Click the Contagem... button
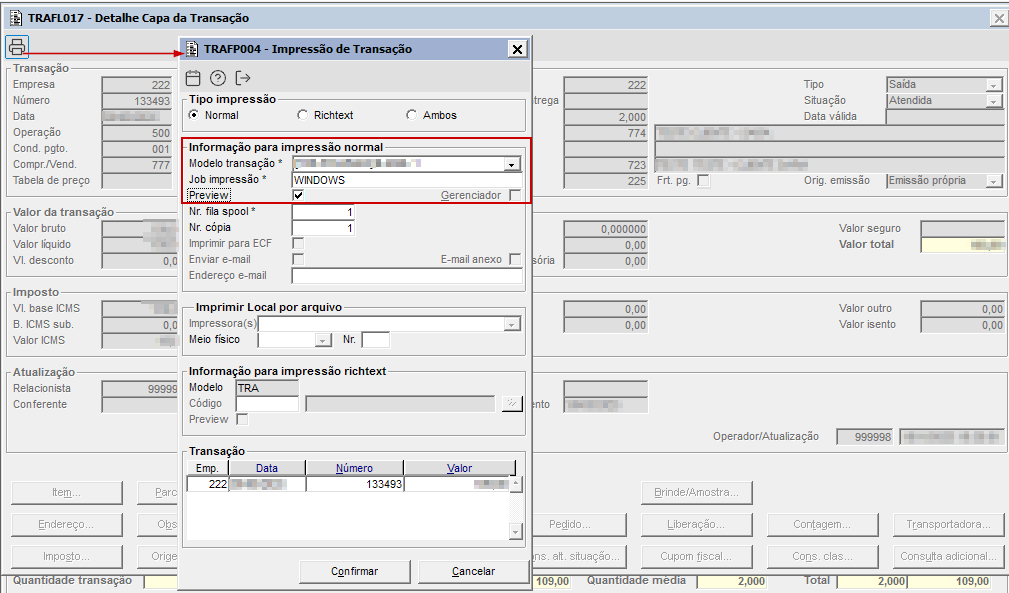Image resolution: width=1009 pixels, height=593 pixels. coord(822,525)
